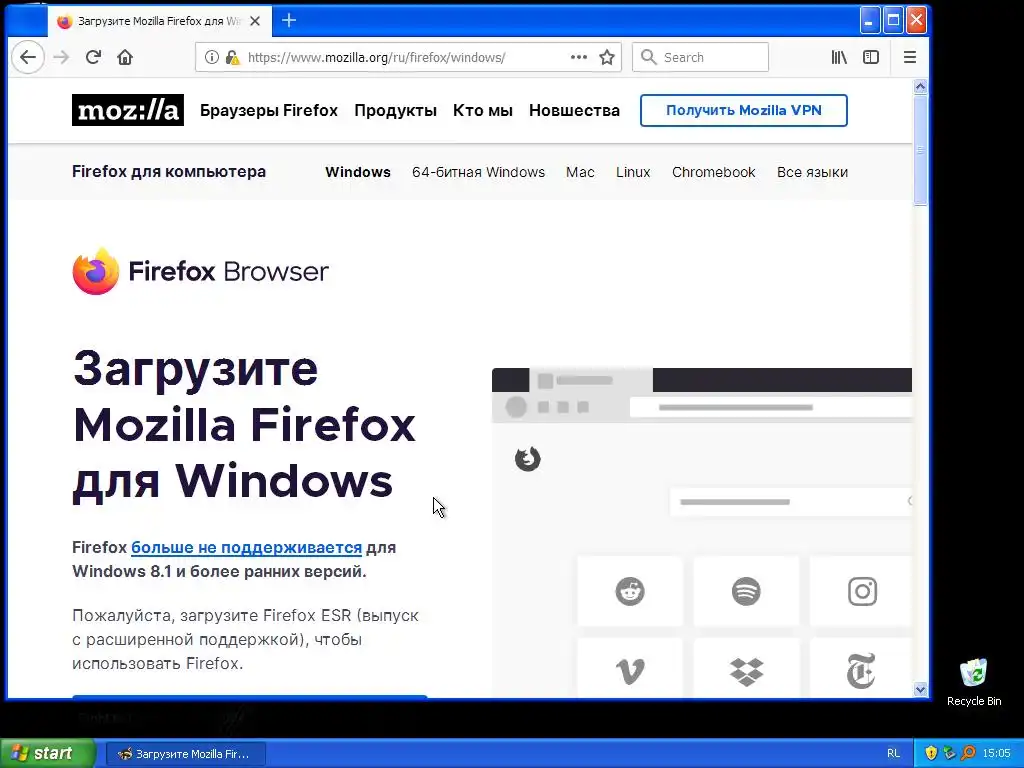This screenshot has width=1024, height=768.
Task: Click the magnifier icon in system tray
Action: point(968,753)
